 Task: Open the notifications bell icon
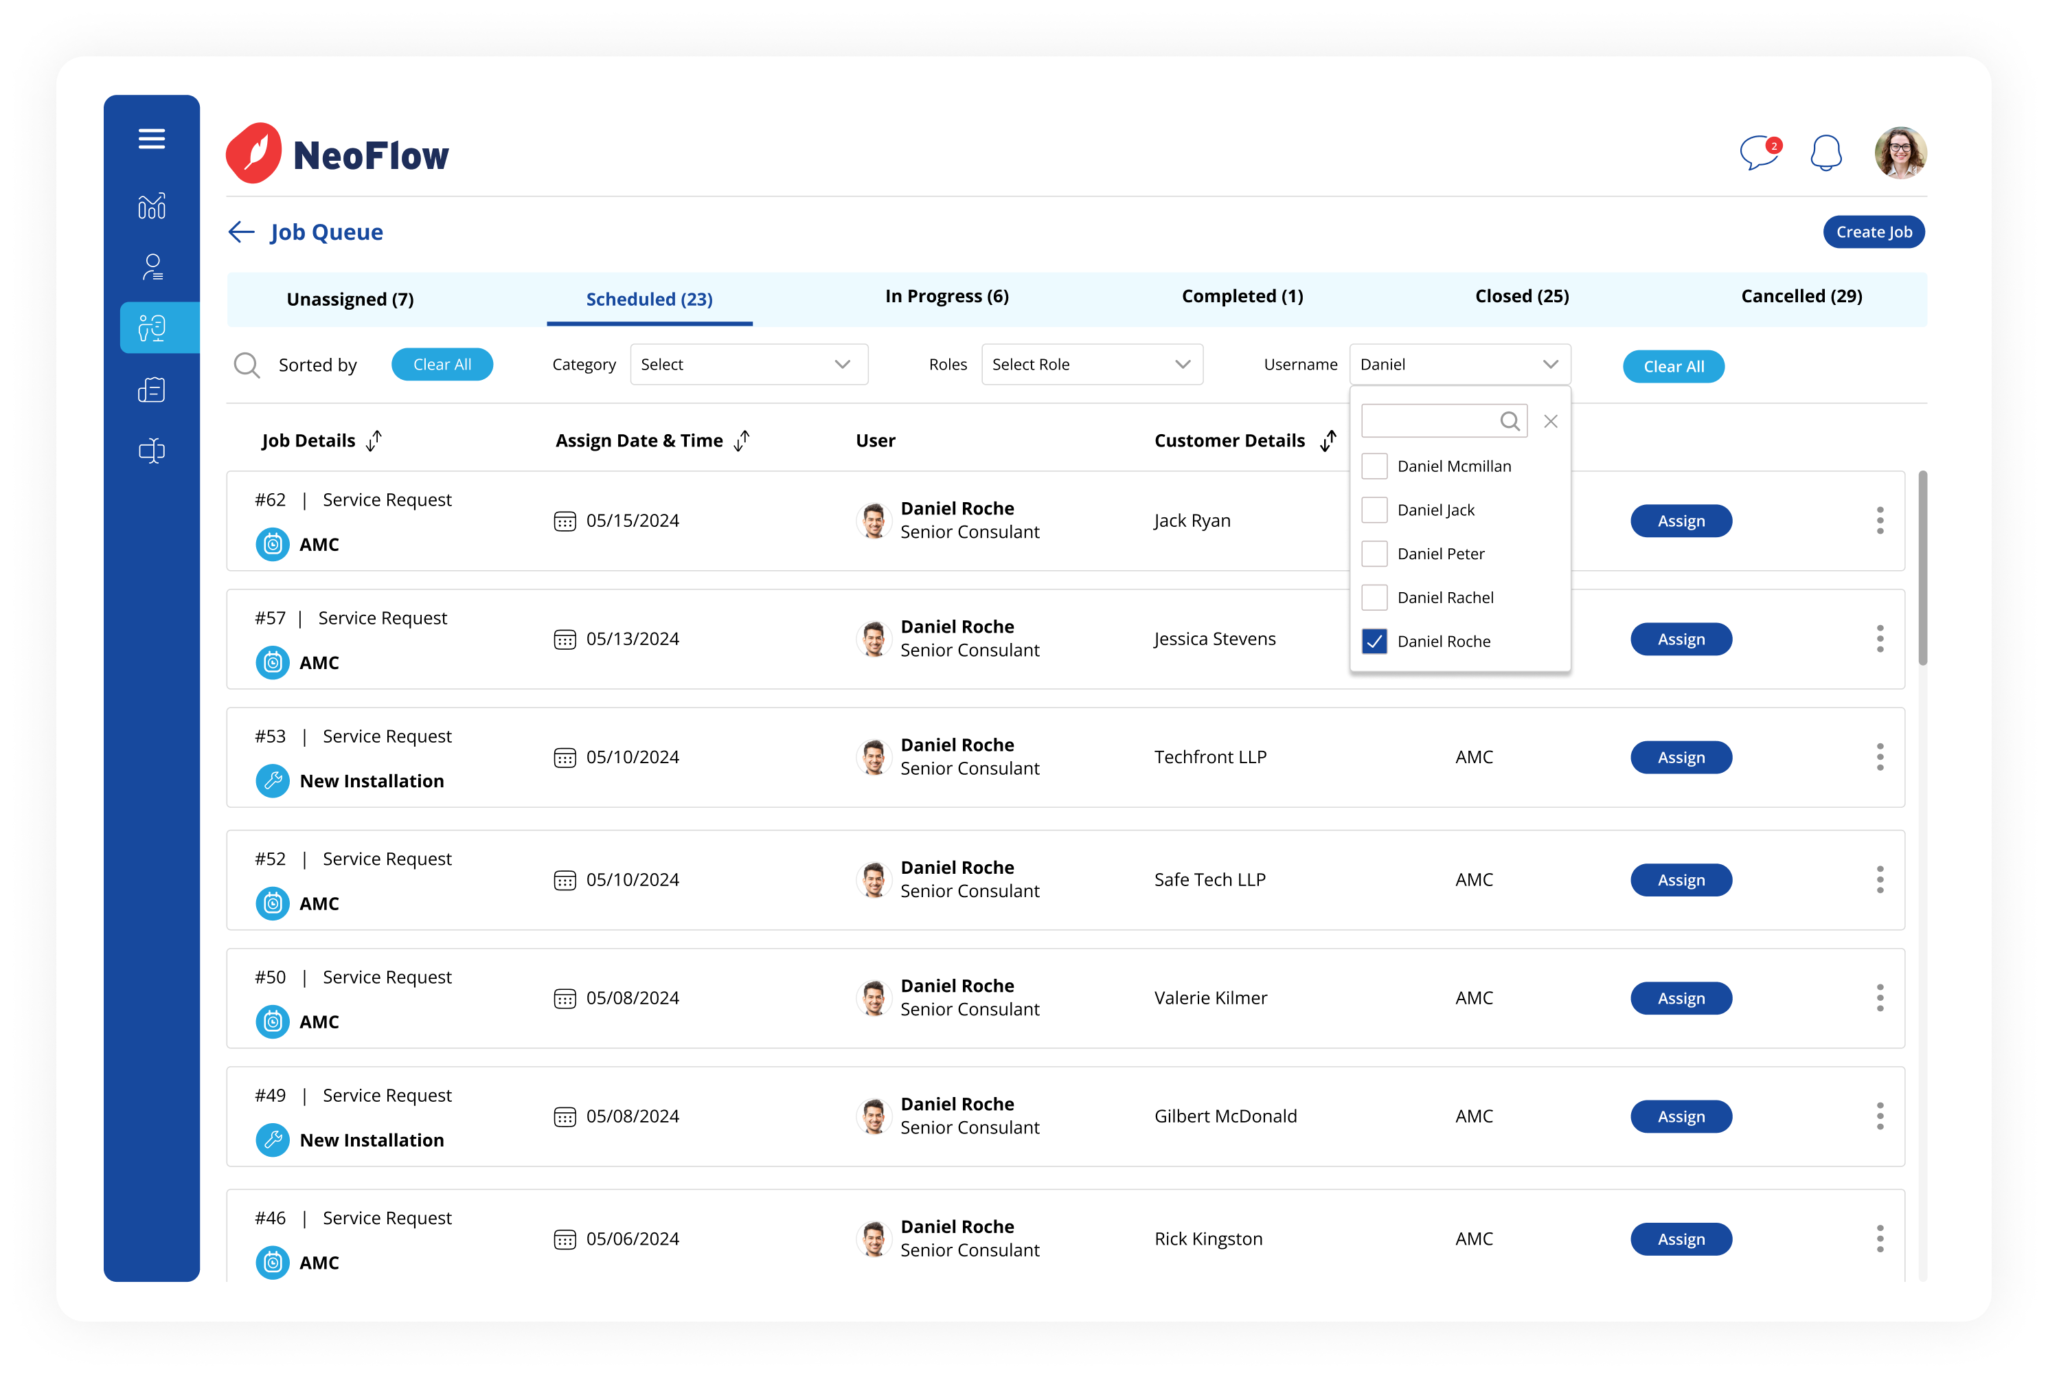pos(1826,153)
